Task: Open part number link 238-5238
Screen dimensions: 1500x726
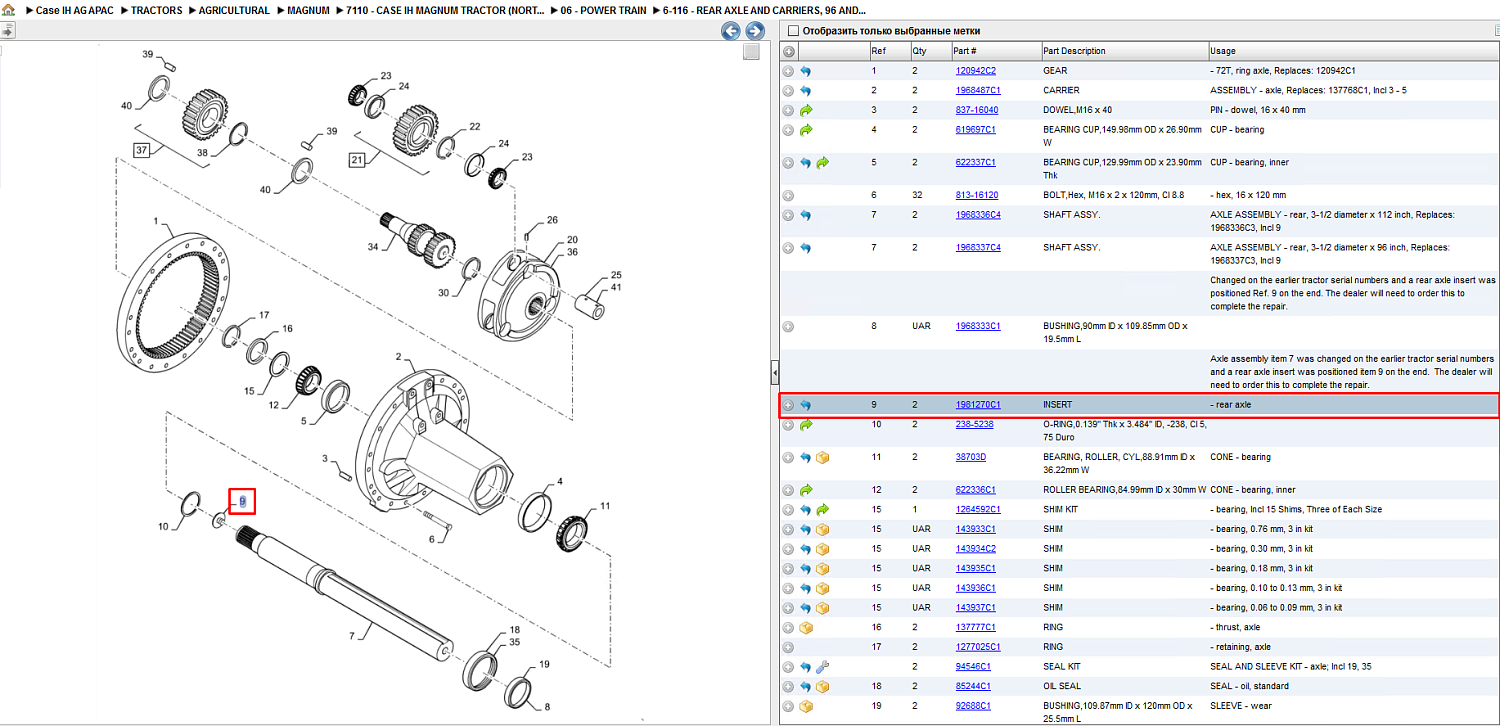Action: point(974,424)
